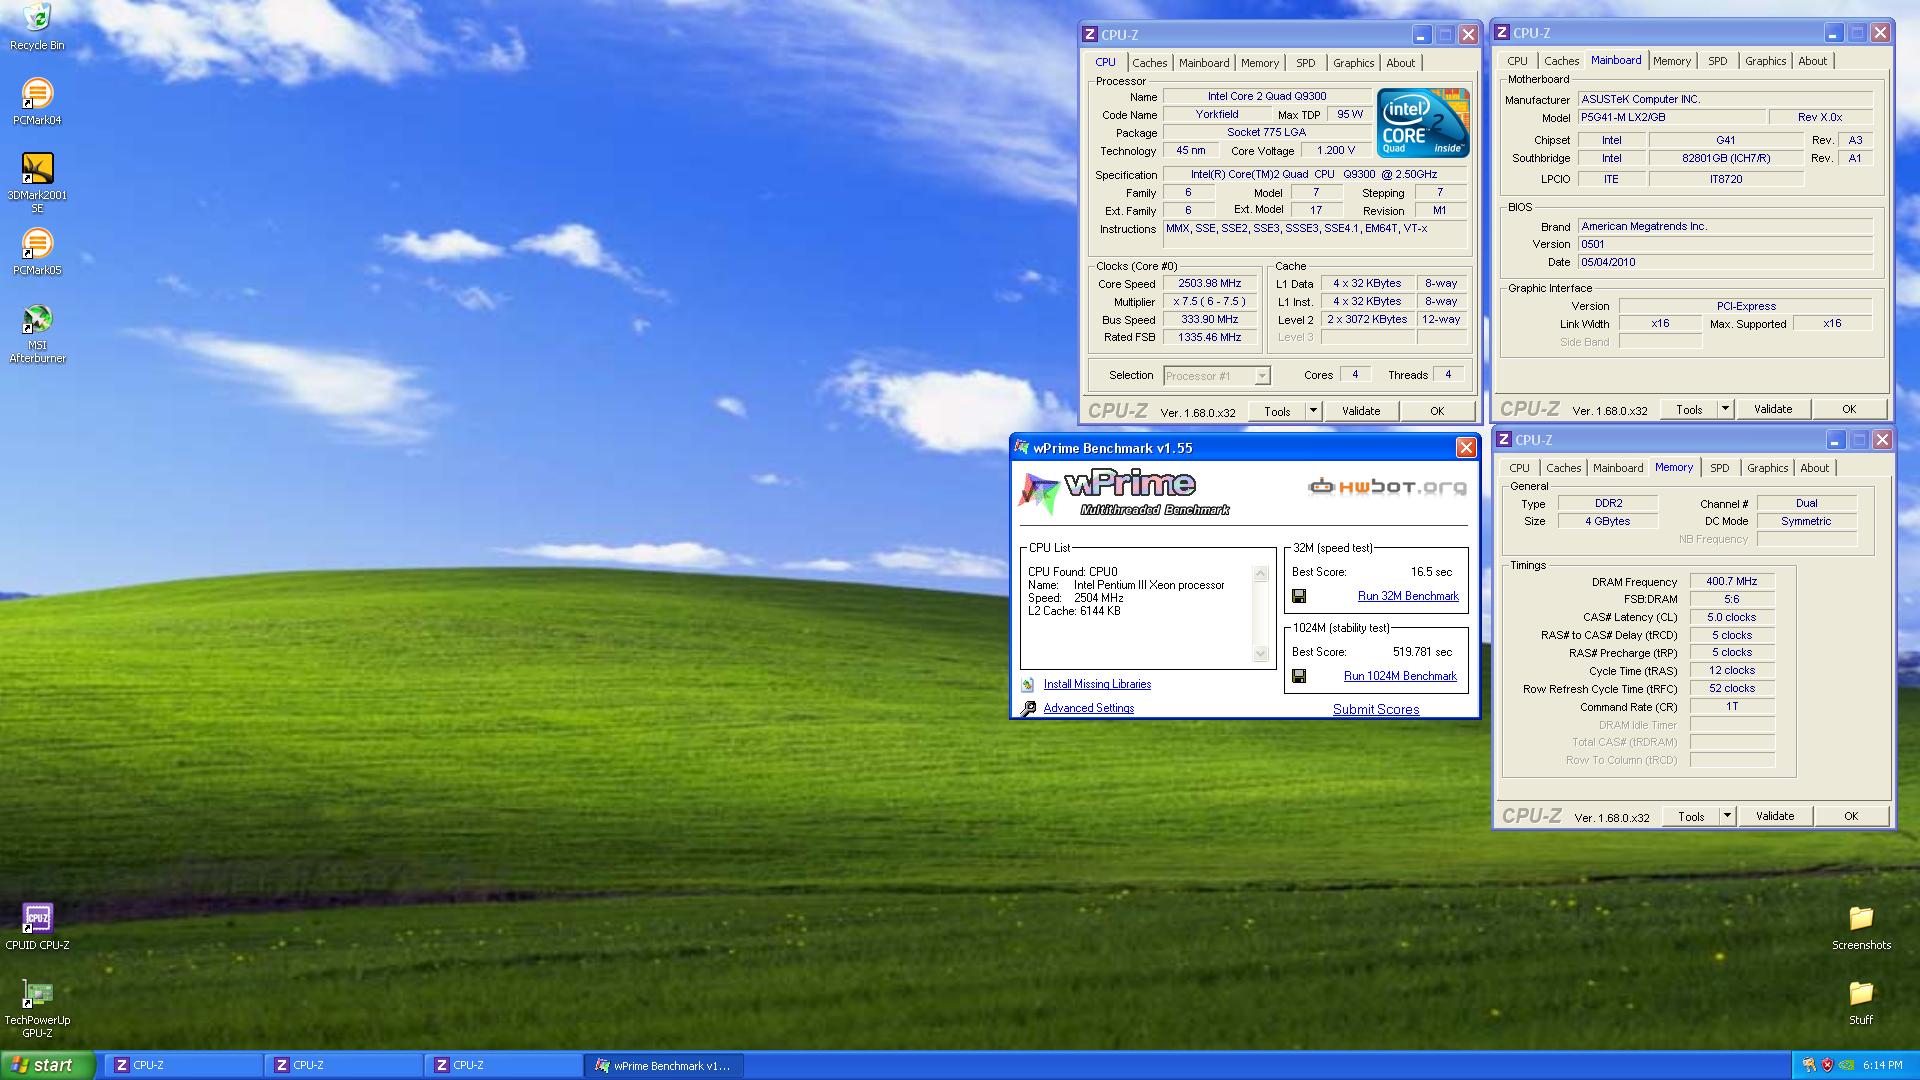Click DRAM Frequency value 400.7 MHz
This screenshot has height=1080, width=1920.
point(1731,581)
